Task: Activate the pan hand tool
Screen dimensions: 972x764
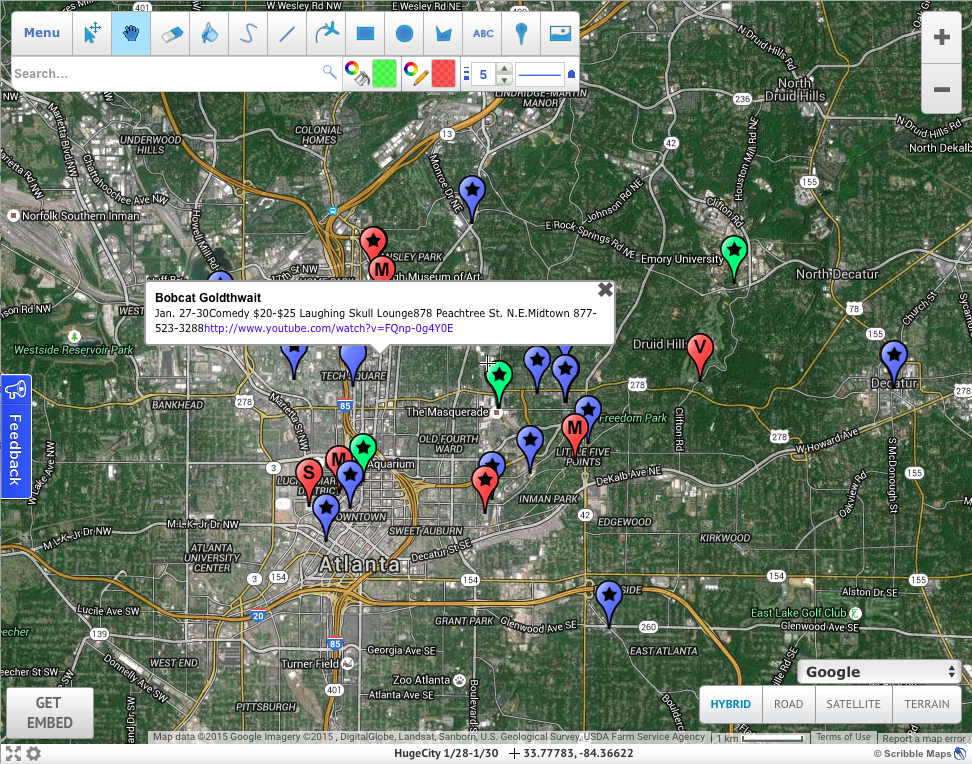Action: (x=131, y=33)
